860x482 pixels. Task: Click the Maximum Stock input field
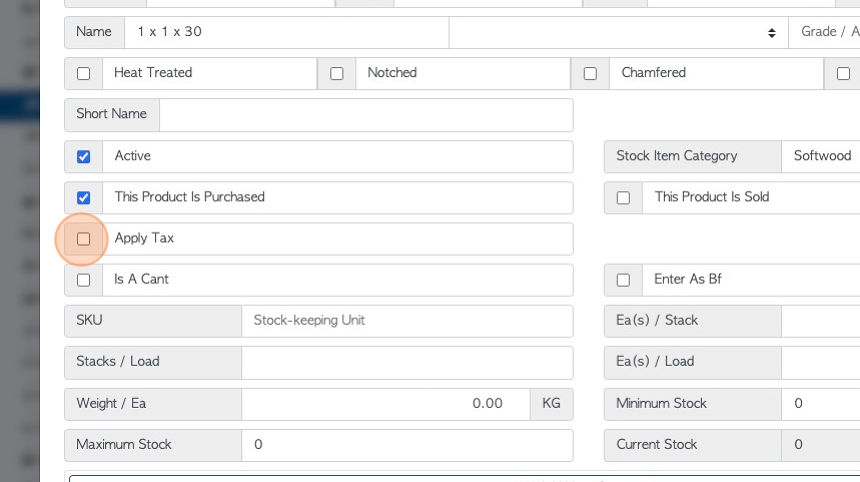tap(407, 445)
